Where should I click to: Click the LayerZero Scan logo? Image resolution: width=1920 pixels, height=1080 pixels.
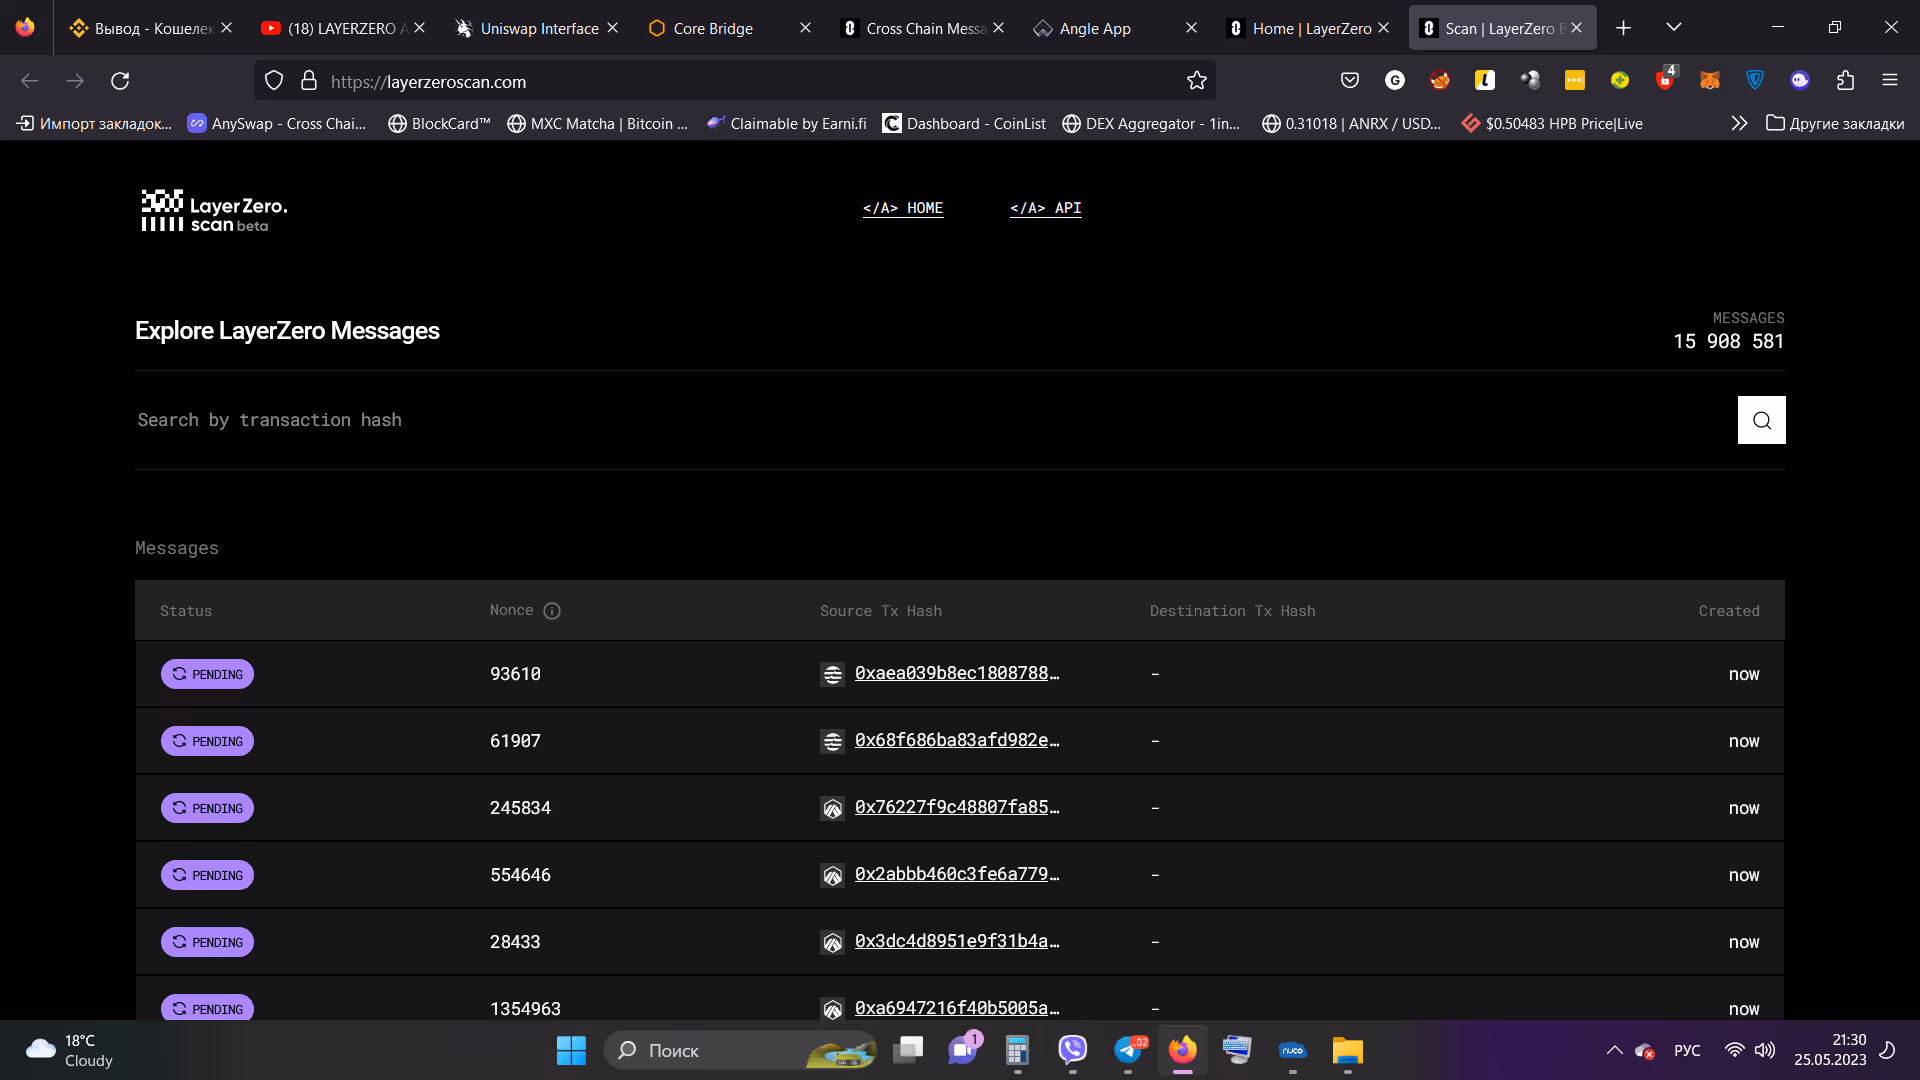(214, 210)
